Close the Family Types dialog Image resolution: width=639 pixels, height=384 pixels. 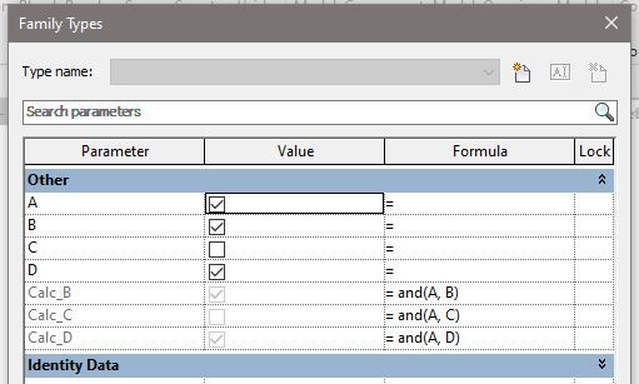click(611, 23)
